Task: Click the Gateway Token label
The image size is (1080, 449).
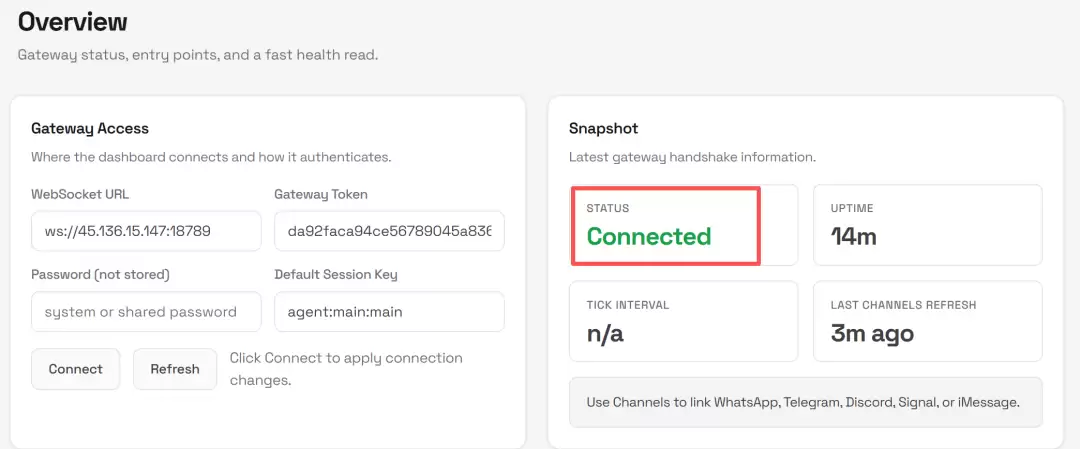Action: click(321, 194)
